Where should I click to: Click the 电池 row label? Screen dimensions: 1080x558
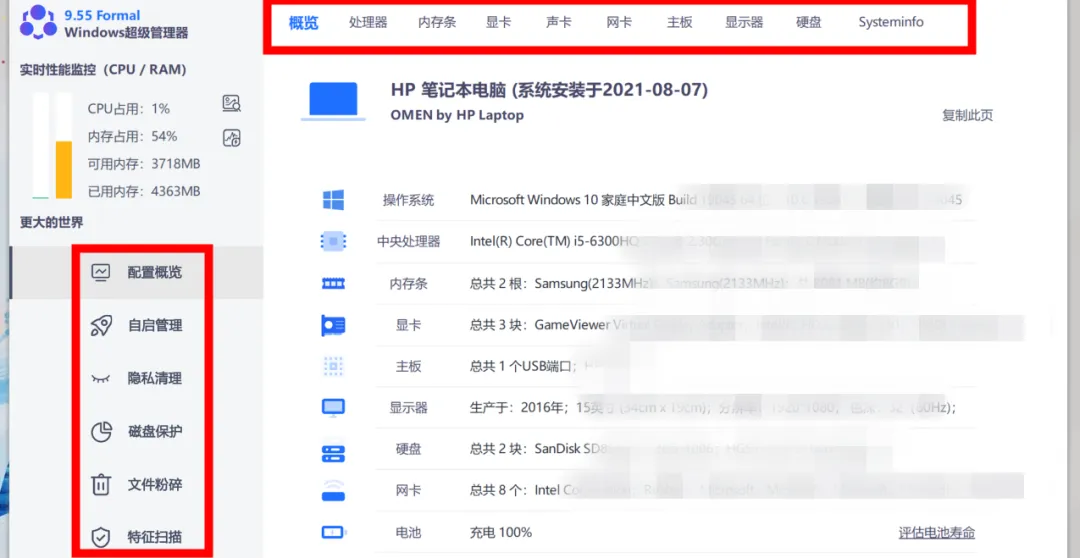click(x=408, y=533)
